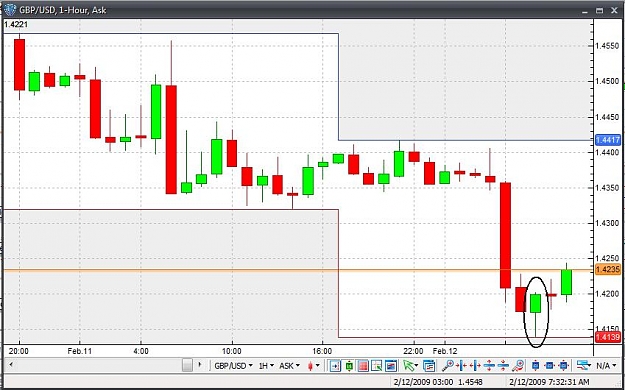This screenshot has width=625, height=390.
Task: Click the blue square horizontal-fit icon
Action: click(x=549, y=365)
